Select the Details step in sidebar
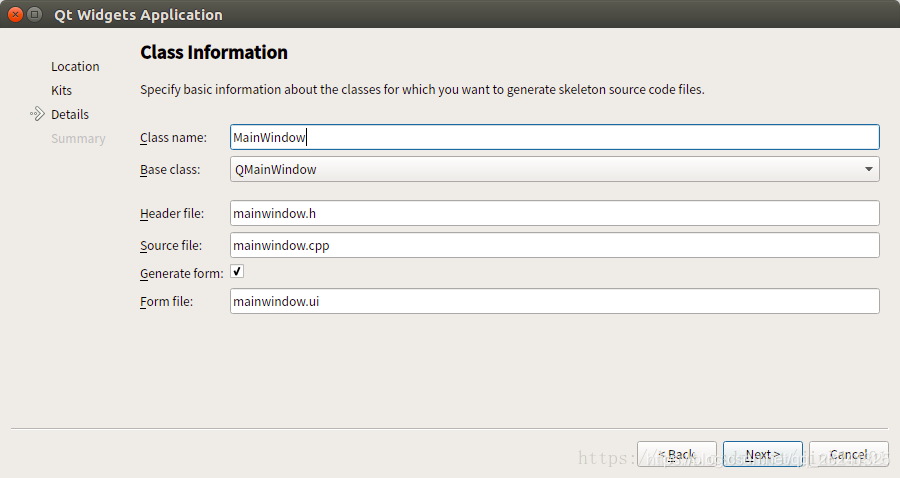This screenshot has width=900, height=478. pyautogui.click(x=70, y=115)
